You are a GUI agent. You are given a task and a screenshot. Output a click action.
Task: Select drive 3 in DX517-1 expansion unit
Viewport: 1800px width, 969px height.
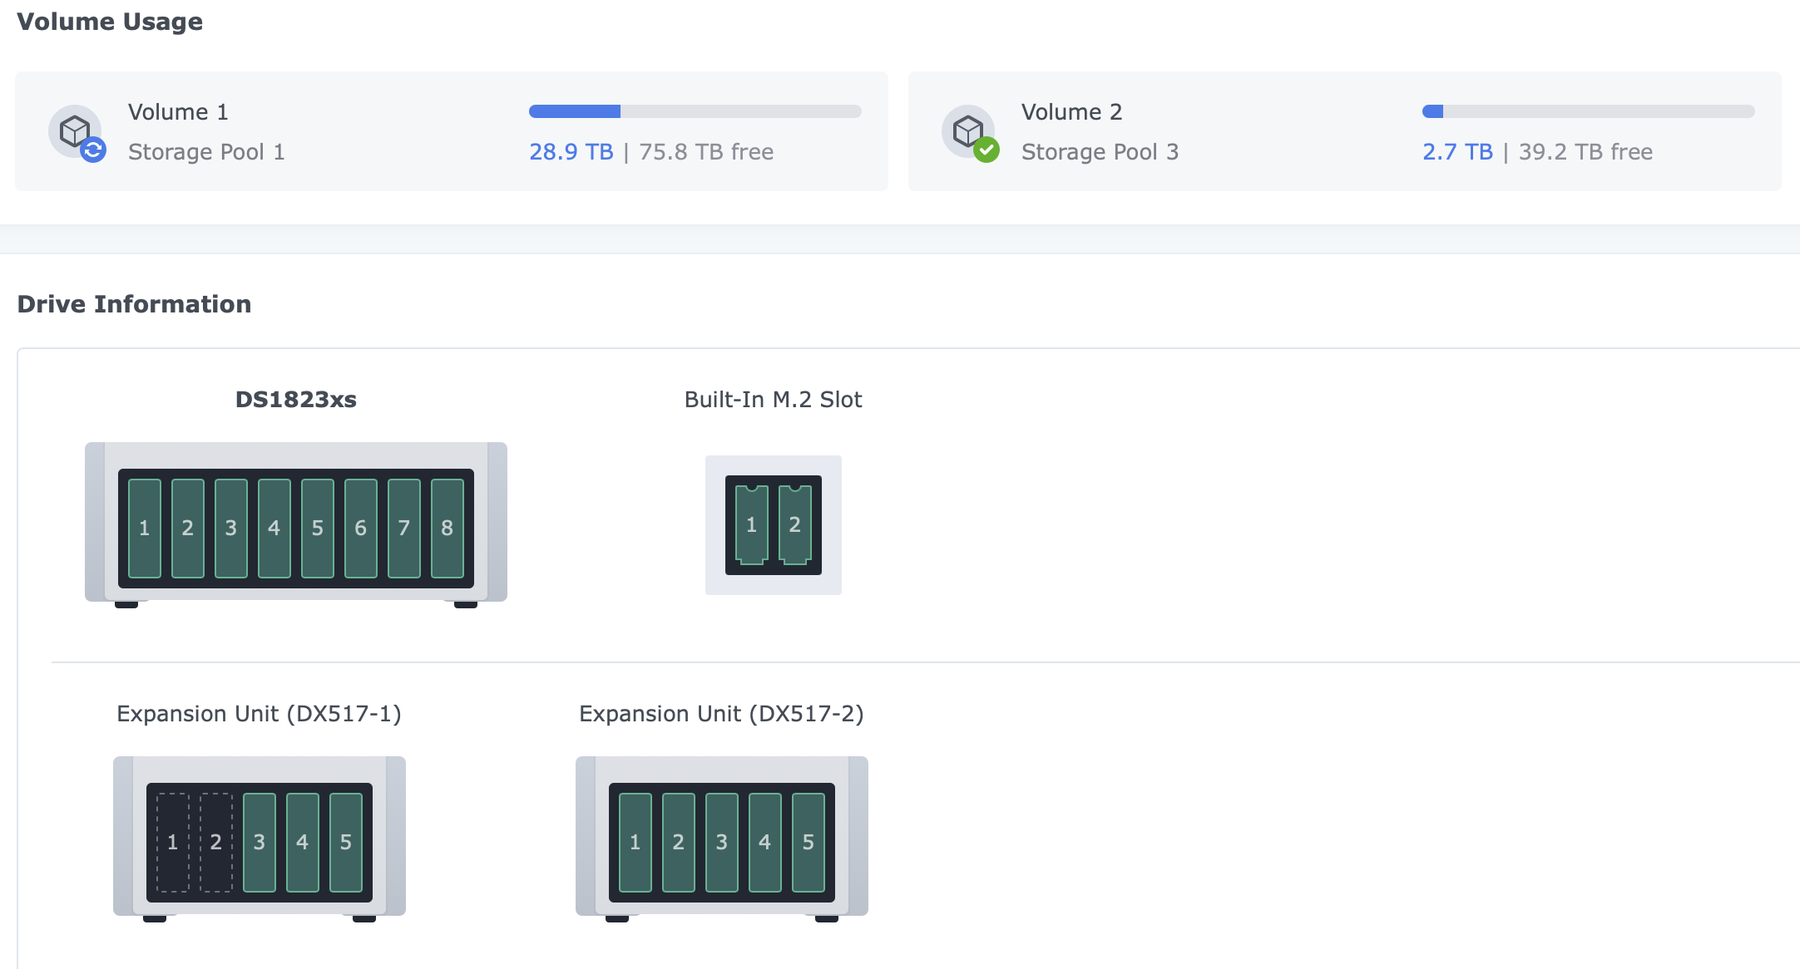click(259, 842)
